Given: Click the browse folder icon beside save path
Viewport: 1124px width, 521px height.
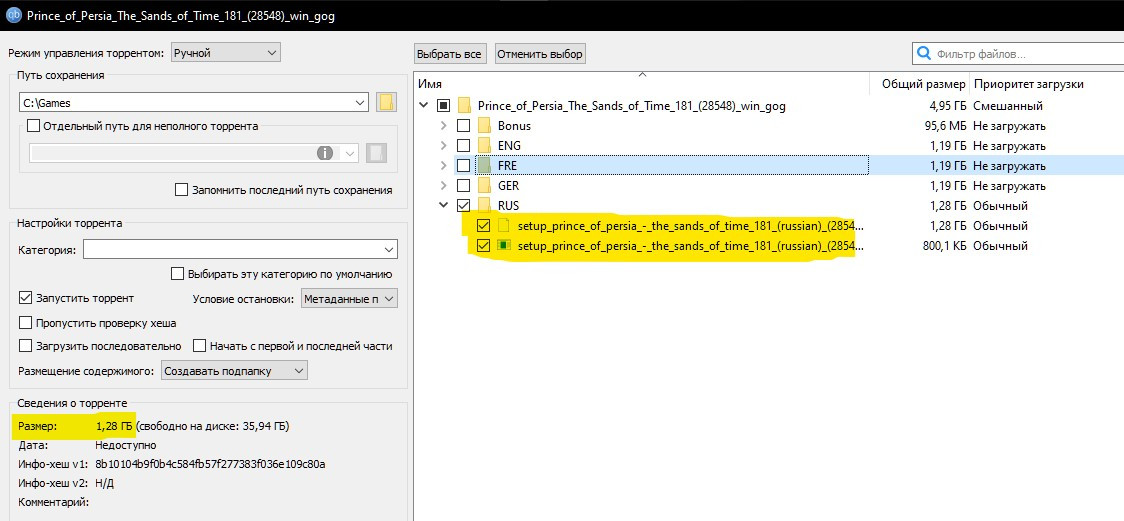Looking at the screenshot, I should (x=387, y=102).
